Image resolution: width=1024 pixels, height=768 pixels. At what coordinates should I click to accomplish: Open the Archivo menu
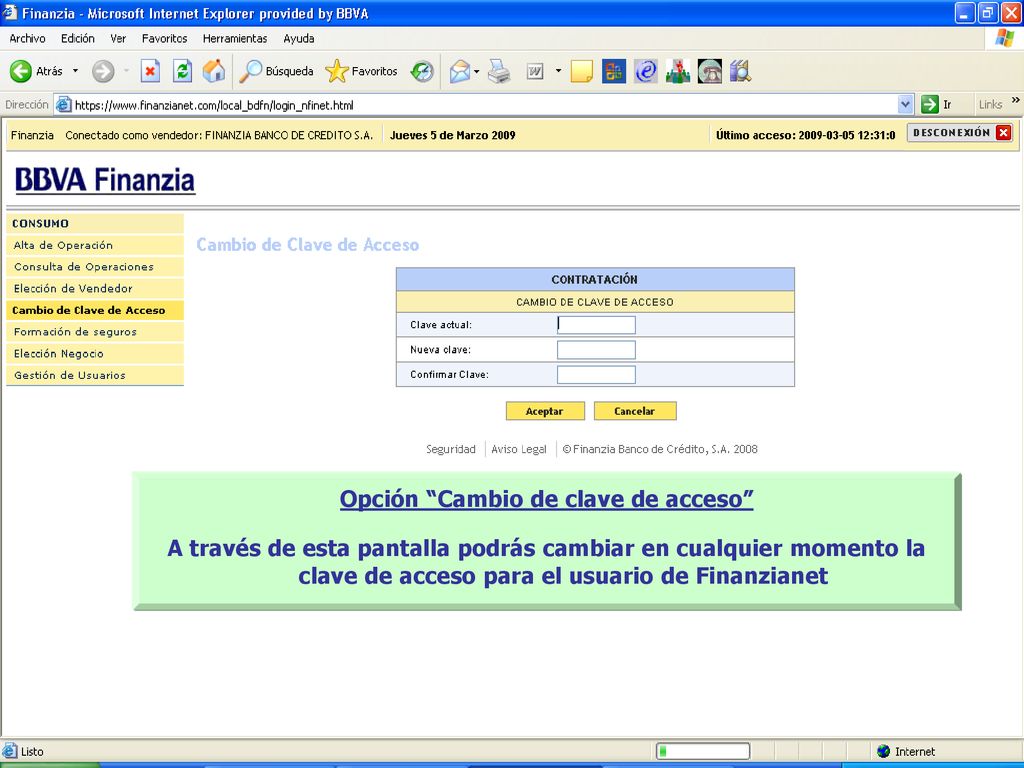27,39
